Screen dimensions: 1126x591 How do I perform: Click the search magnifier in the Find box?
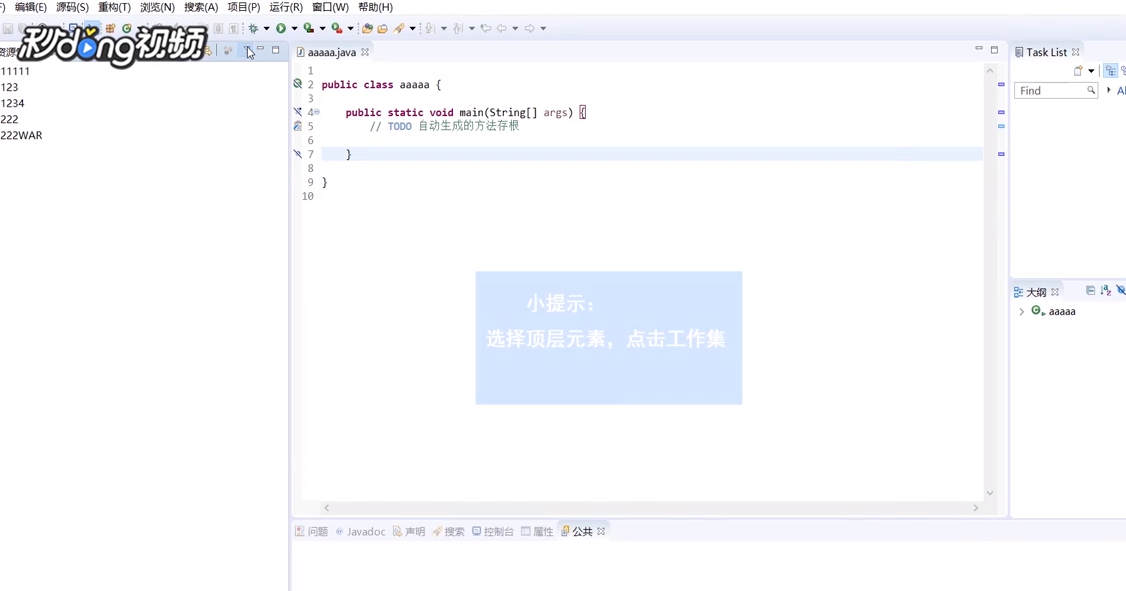(1091, 90)
